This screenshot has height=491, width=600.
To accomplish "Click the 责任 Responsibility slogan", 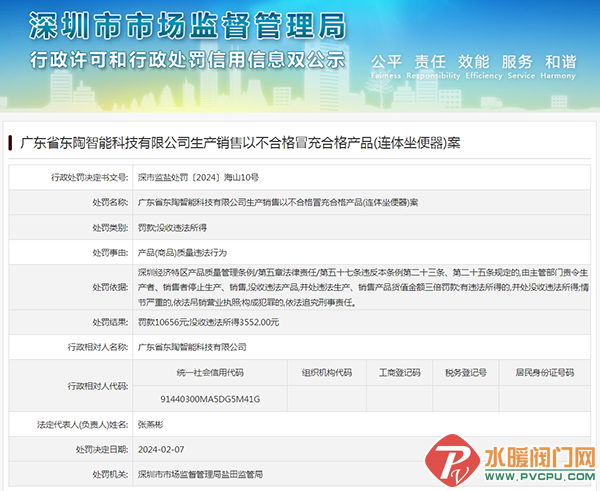I will pos(433,66).
